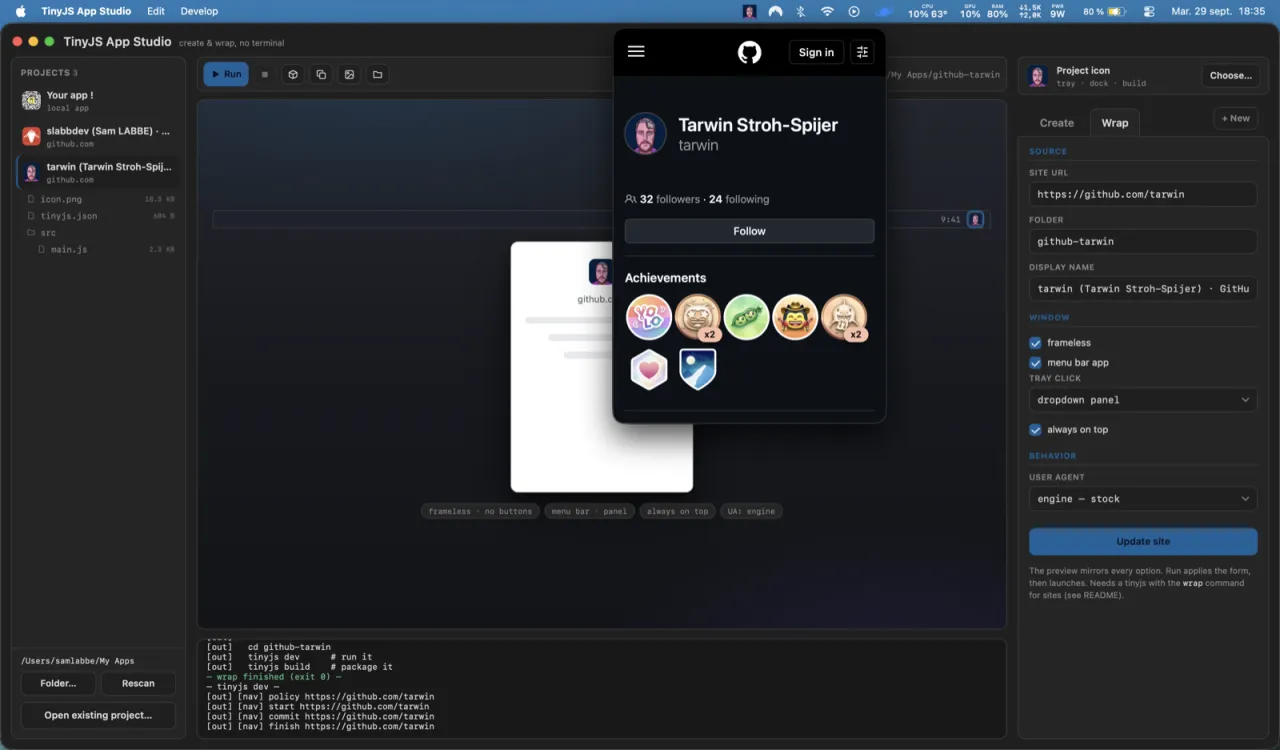Click the battery icon in the menu bar
The height and width of the screenshot is (750, 1280).
1116,12
